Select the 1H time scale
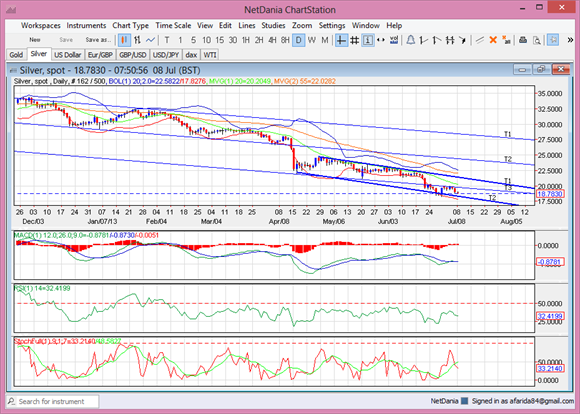 click(246, 40)
